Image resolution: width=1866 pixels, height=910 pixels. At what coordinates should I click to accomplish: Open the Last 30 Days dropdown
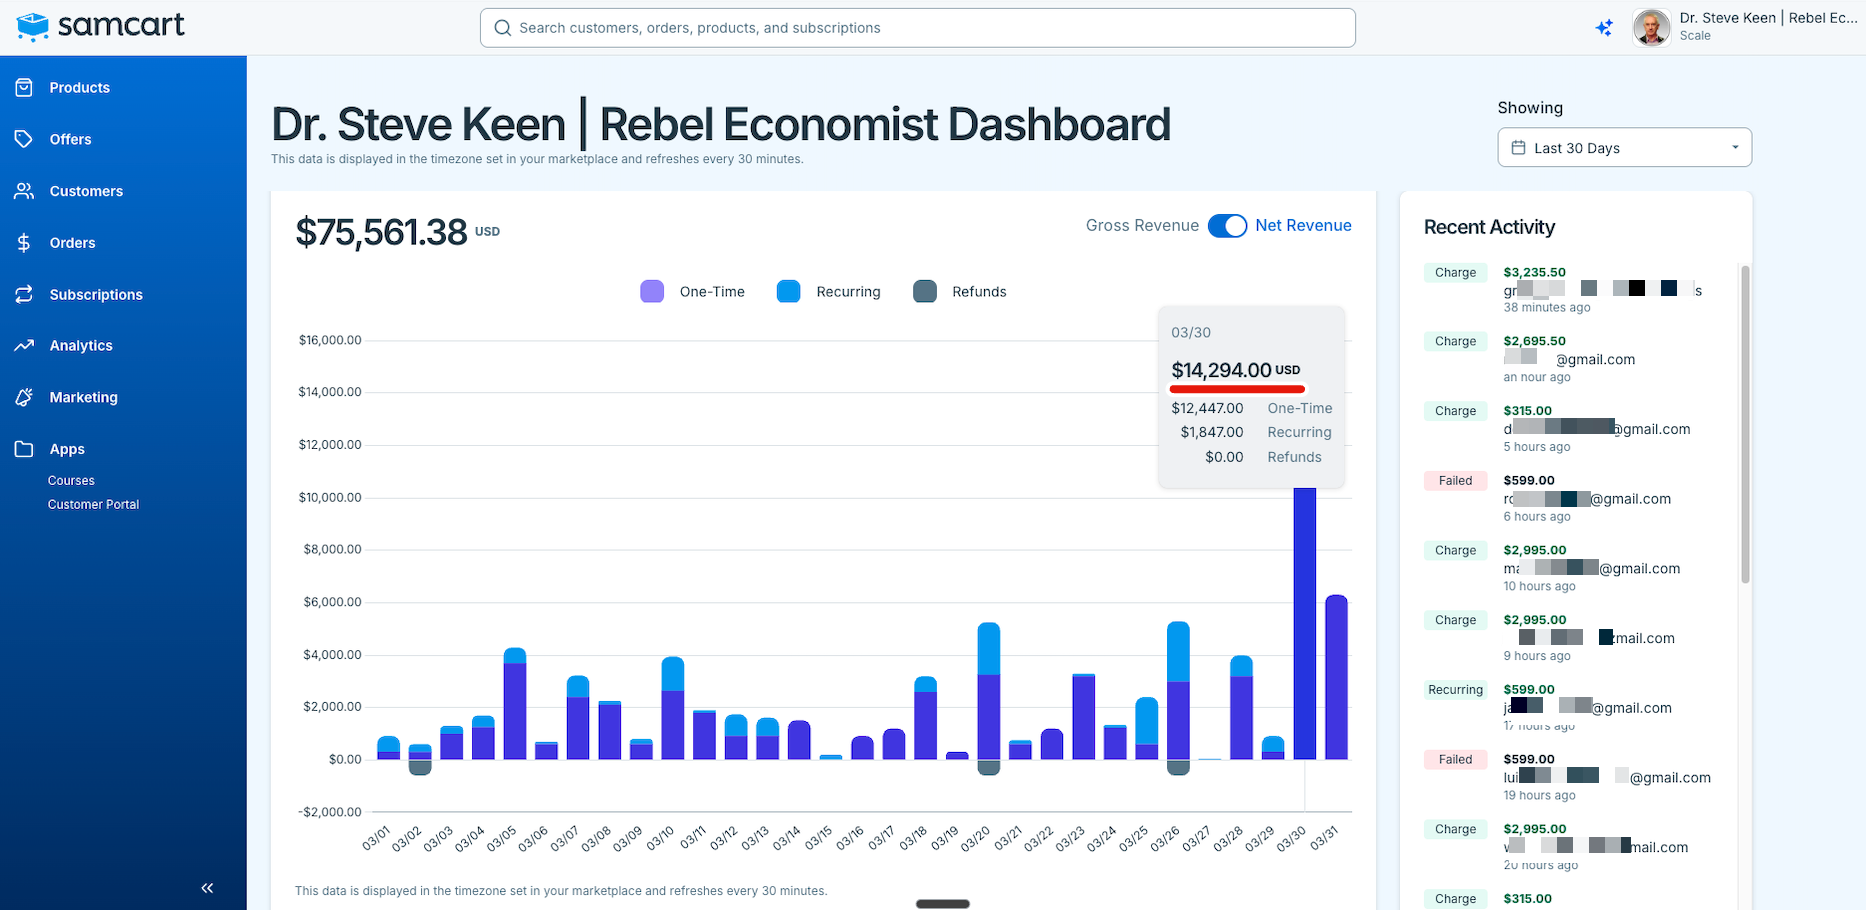tap(1624, 148)
